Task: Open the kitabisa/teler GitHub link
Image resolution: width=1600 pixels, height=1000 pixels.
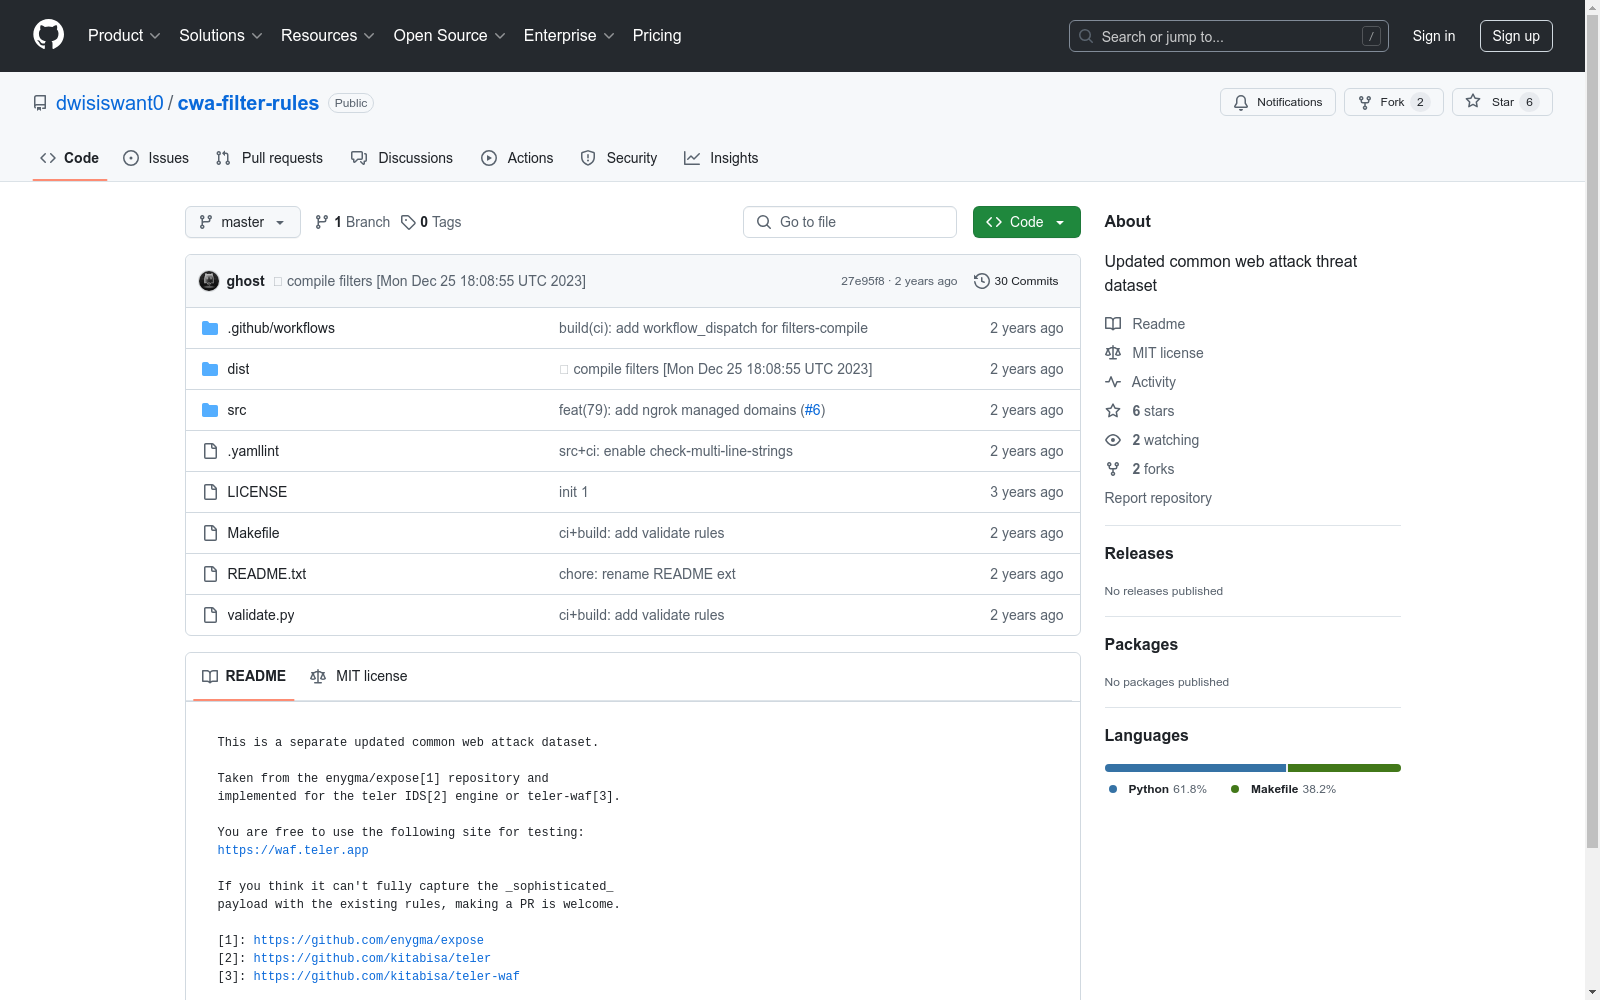Action: (372, 959)
